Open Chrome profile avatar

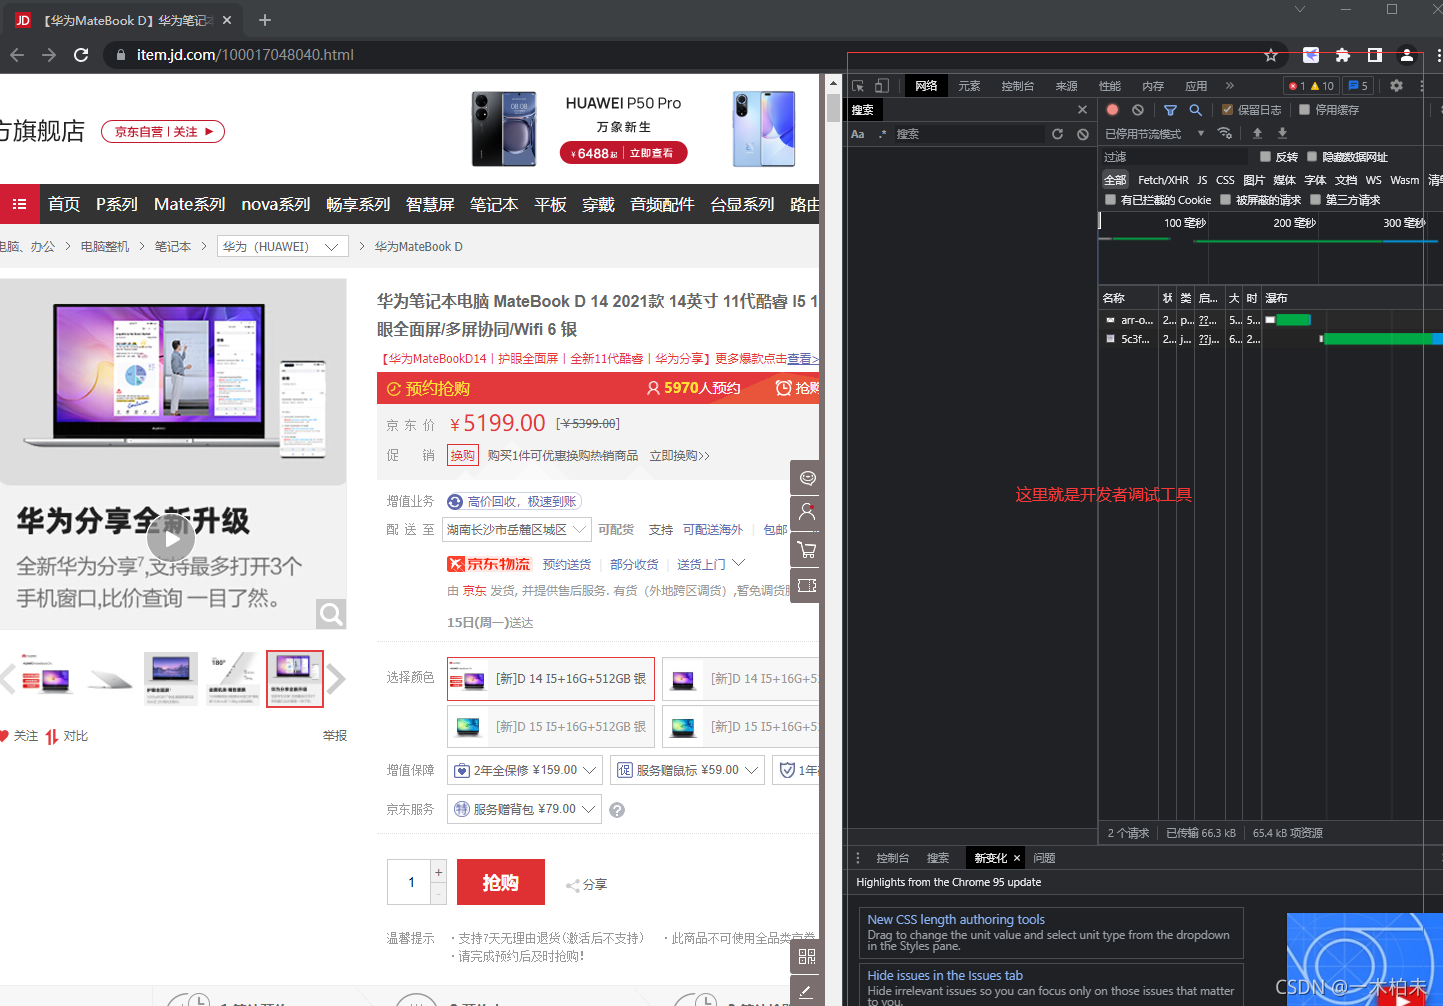[x=1407, y=55]
